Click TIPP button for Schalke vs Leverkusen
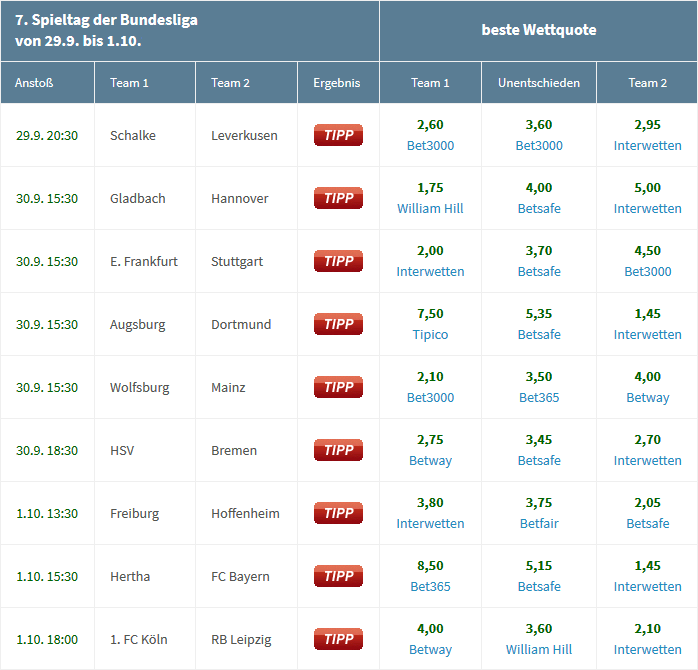 point(338,135)
